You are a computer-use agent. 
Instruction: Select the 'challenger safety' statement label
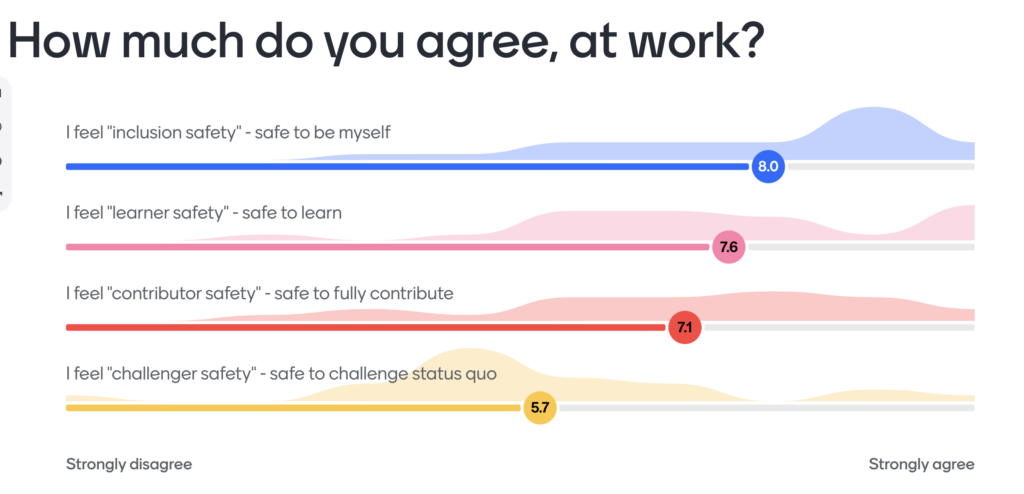[x=281, y=374]
